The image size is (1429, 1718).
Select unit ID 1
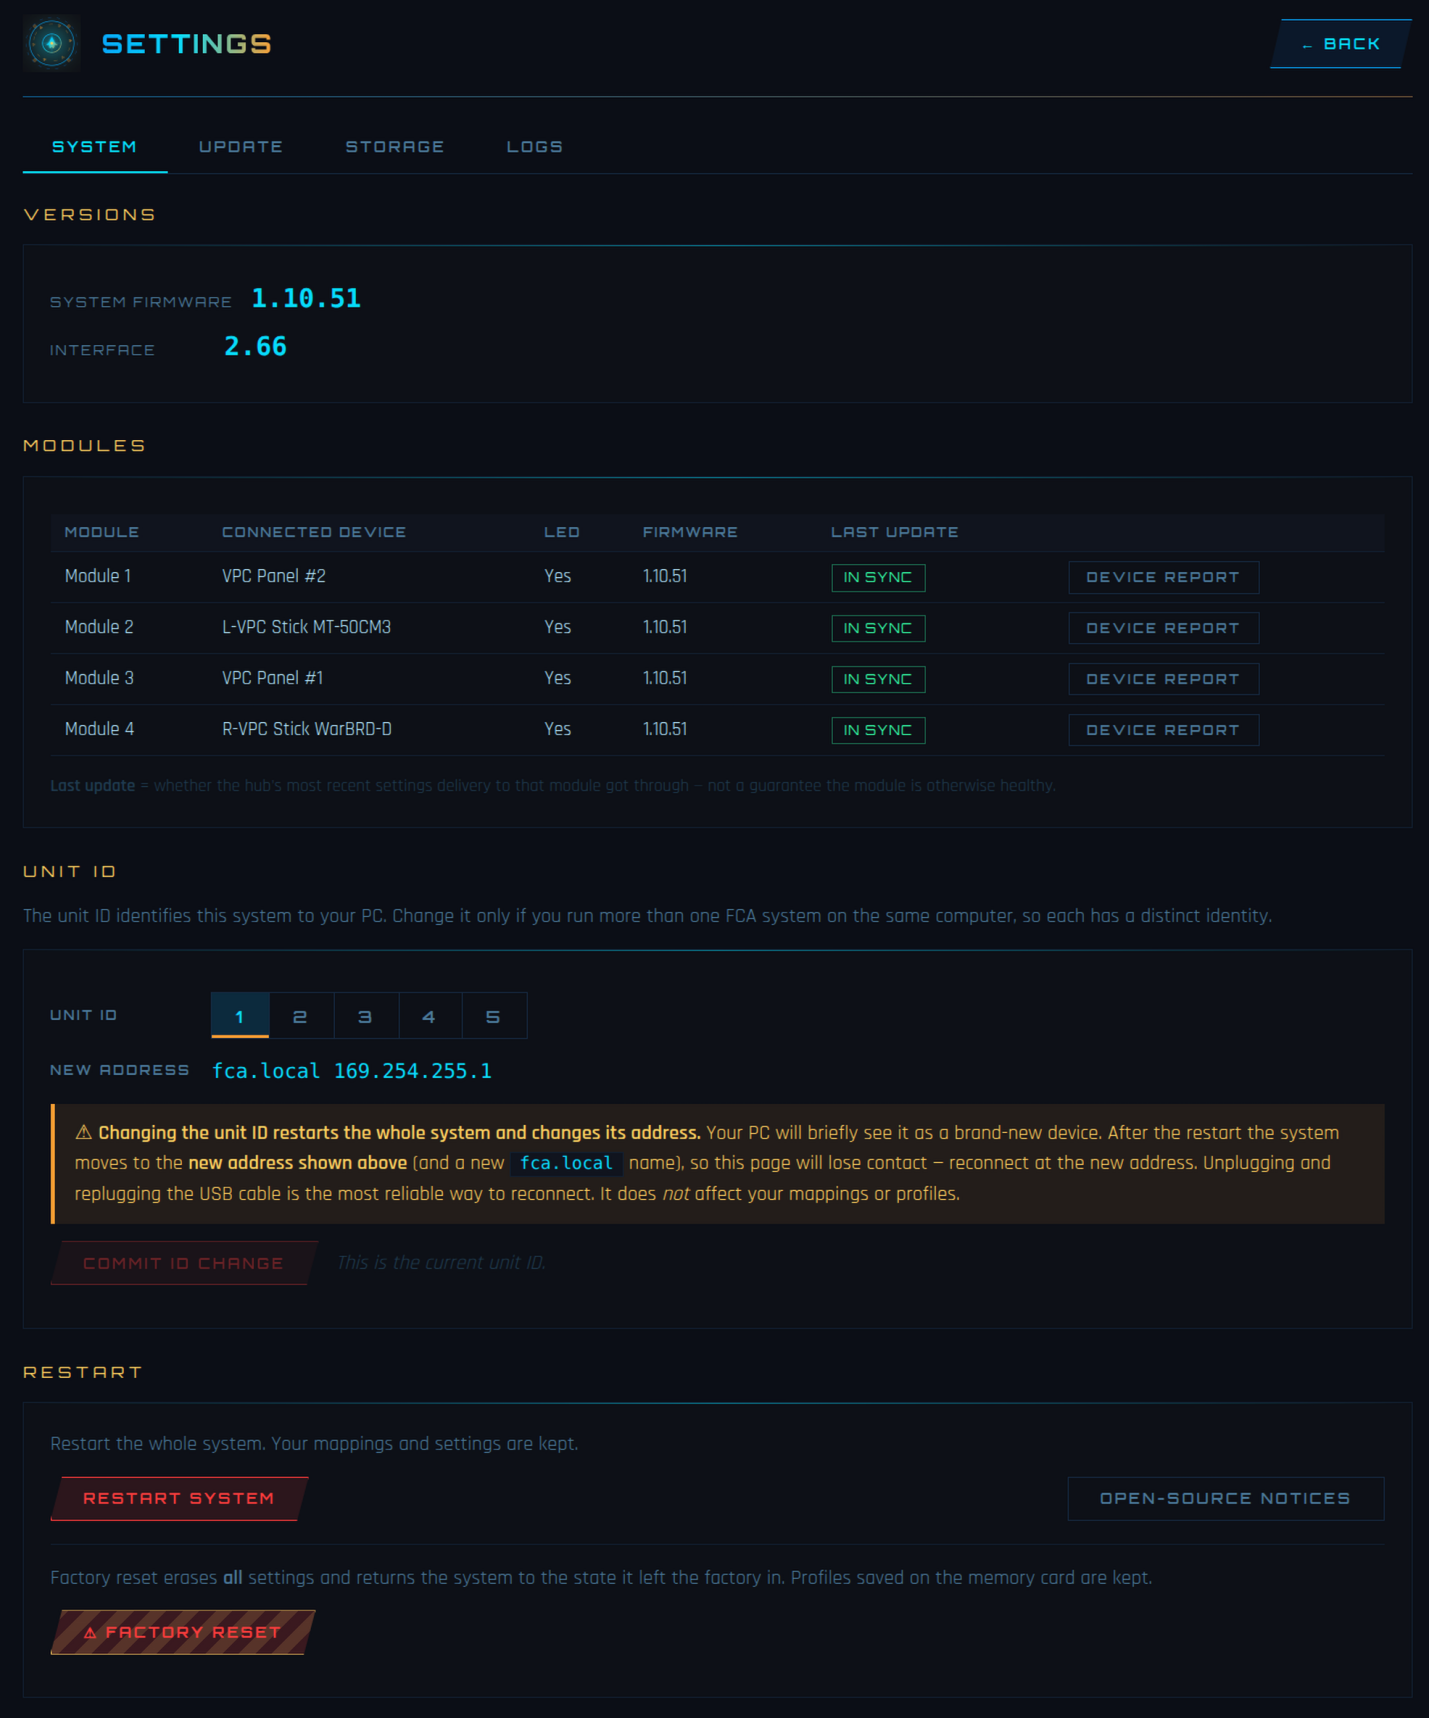[240, 1016]
